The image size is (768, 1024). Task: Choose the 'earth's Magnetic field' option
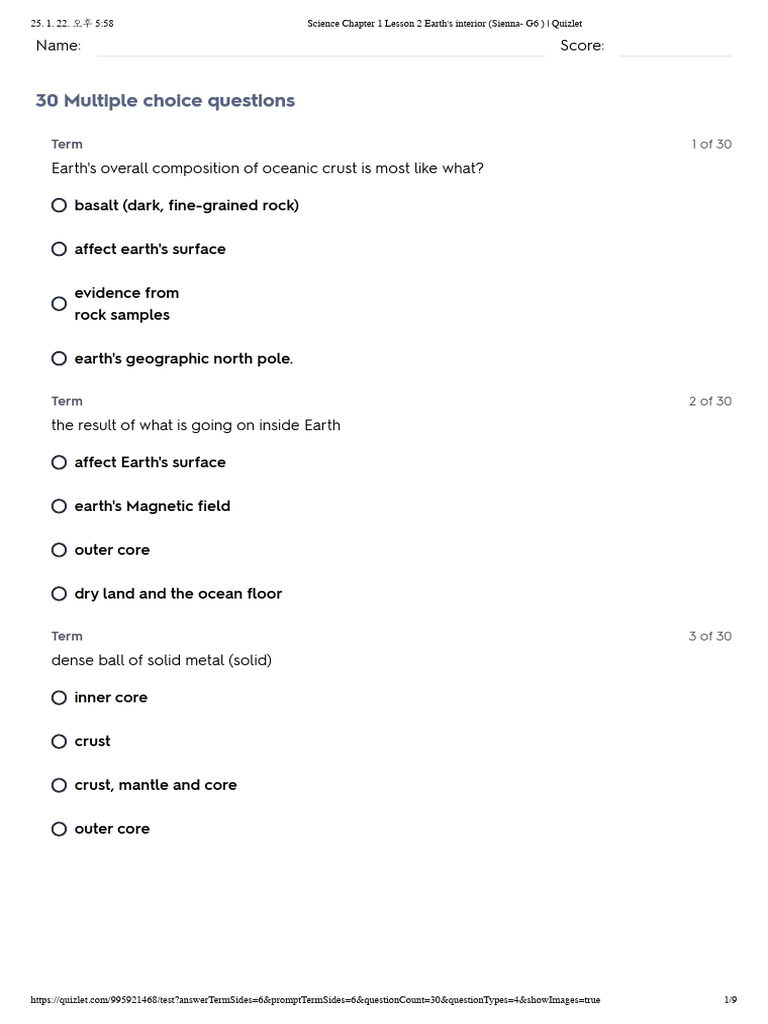[59, 506]
